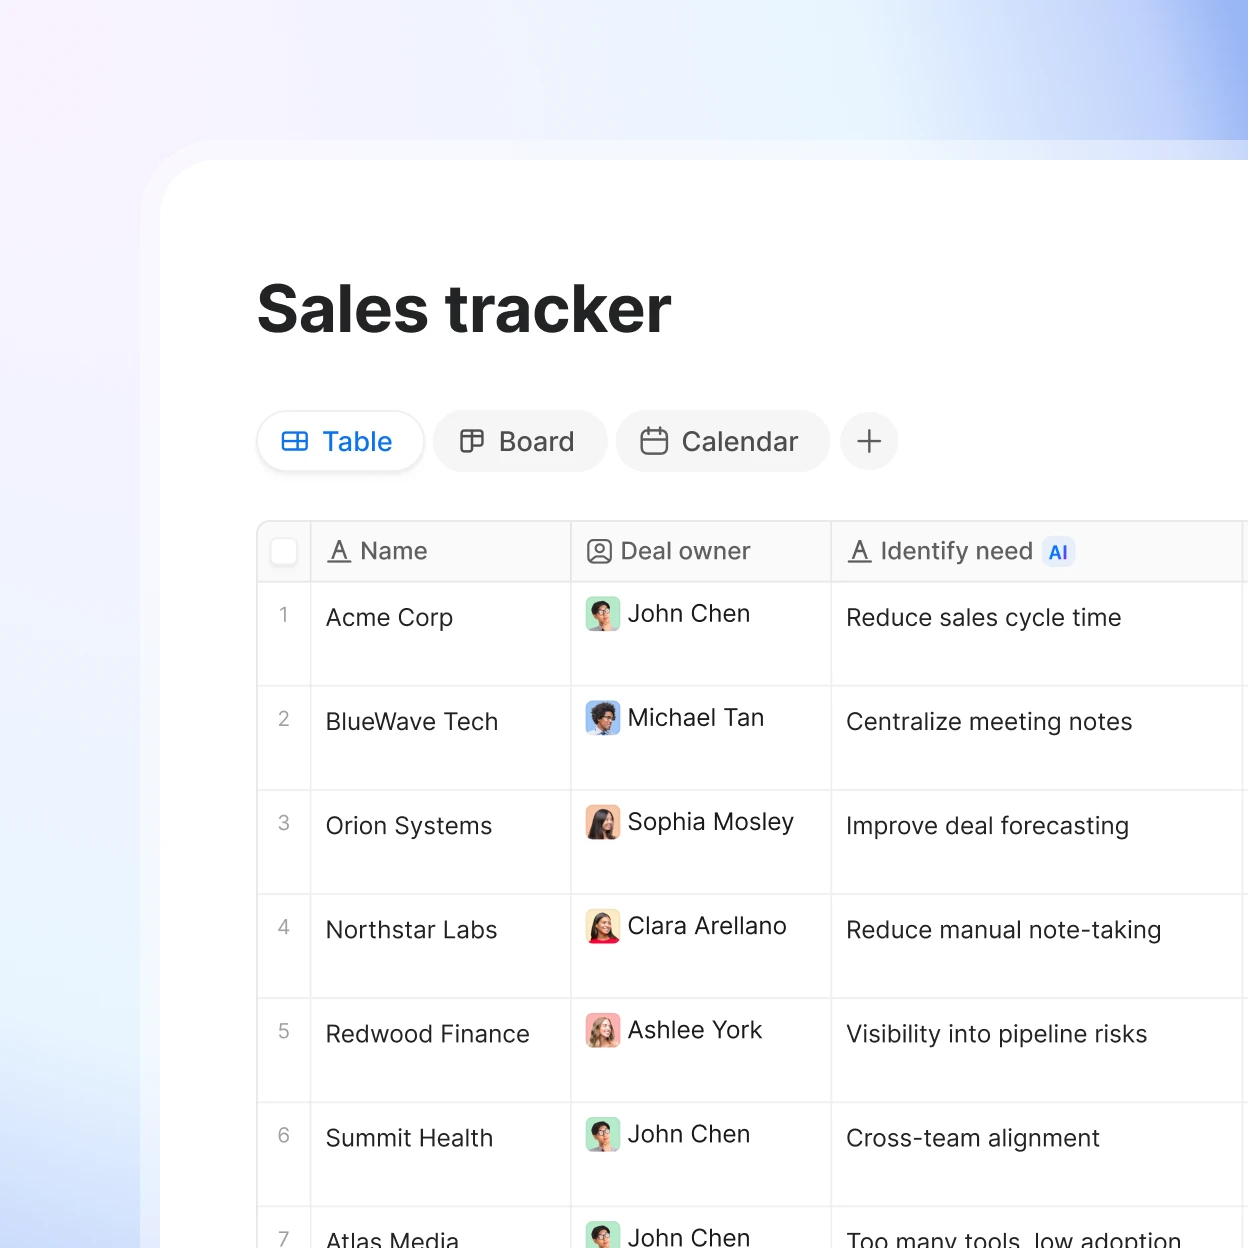1248x1248 pixels.
Task: Click the Sophia Mosley owner name
Action: (x=711, y=822)
